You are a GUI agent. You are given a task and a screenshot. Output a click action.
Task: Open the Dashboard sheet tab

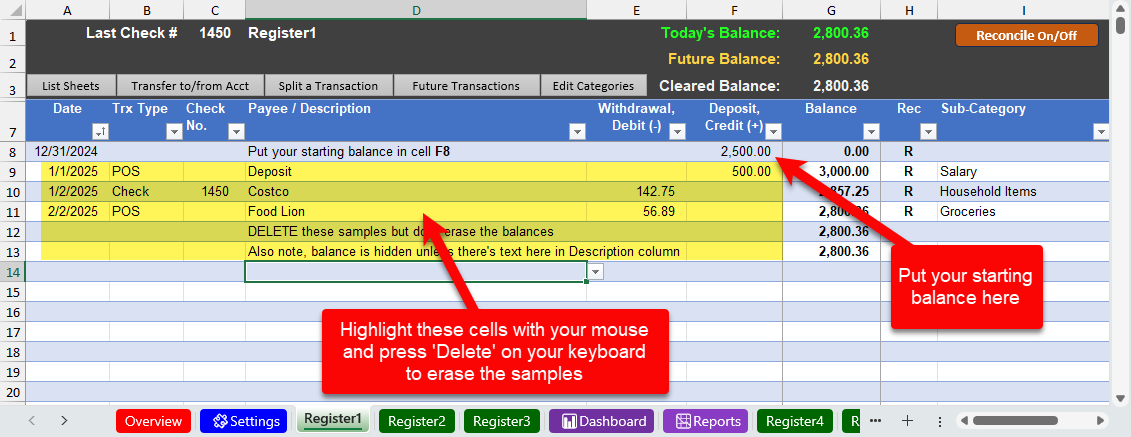pyautogui.click(x=602, y=421)
